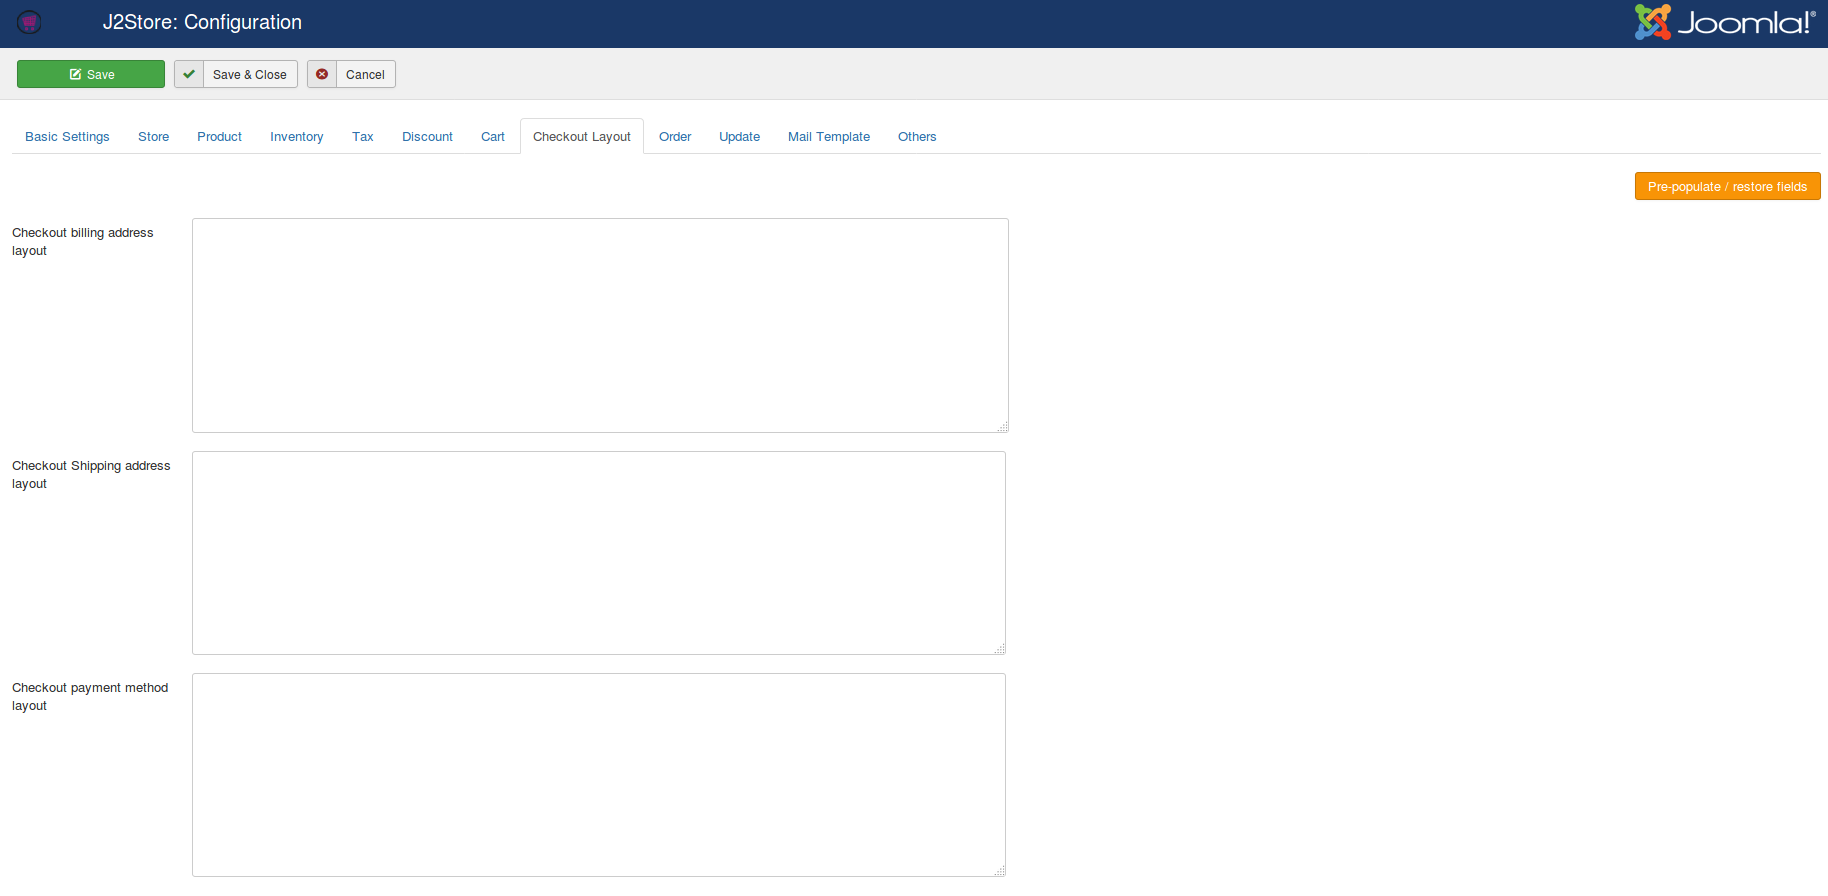Show the Order tab
This screenshot has width=1828, height=896.
(675, 137)
